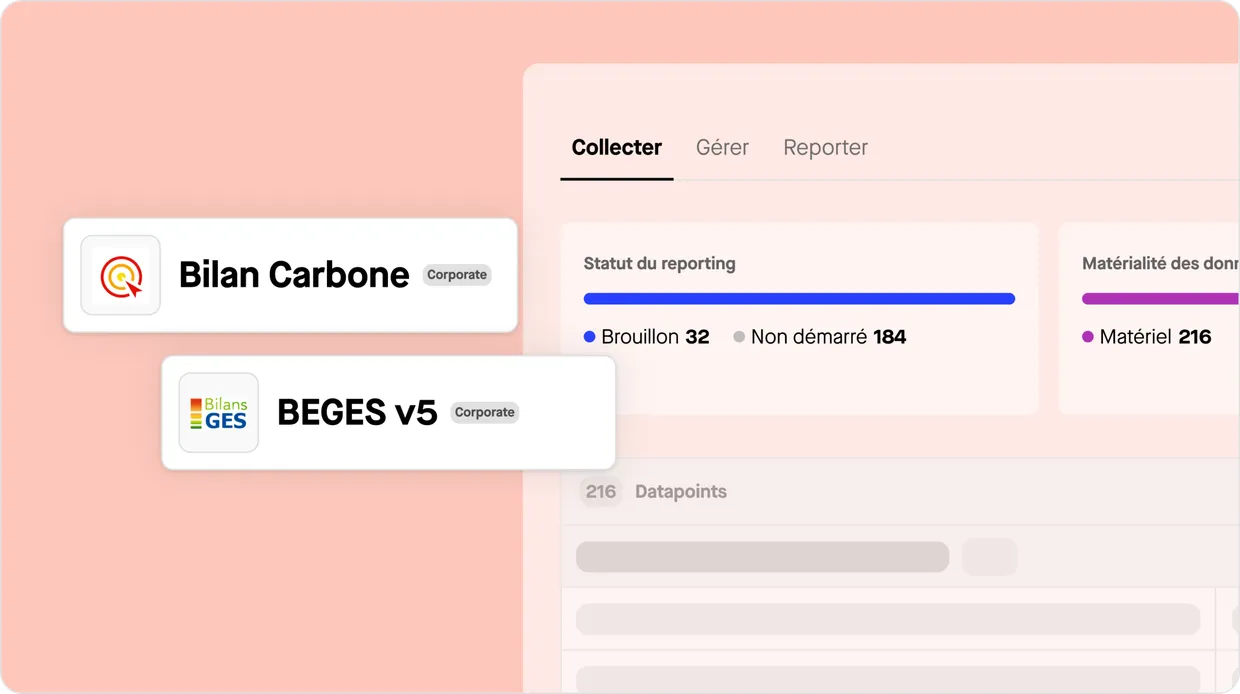Select the Bilans GES logo icon
This screenshot has height=694, width=1240.
tap(218, 412)
